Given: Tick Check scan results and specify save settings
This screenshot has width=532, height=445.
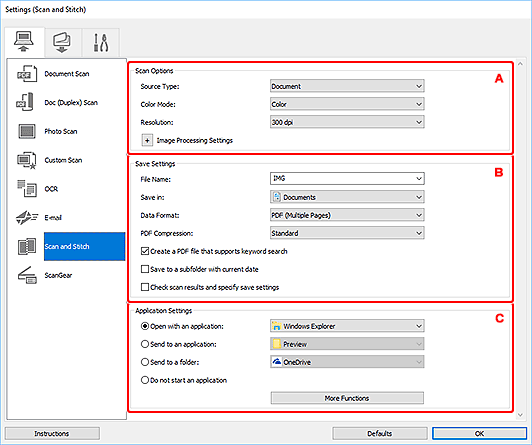Looking at the screenshot, I should pos(145,287).
